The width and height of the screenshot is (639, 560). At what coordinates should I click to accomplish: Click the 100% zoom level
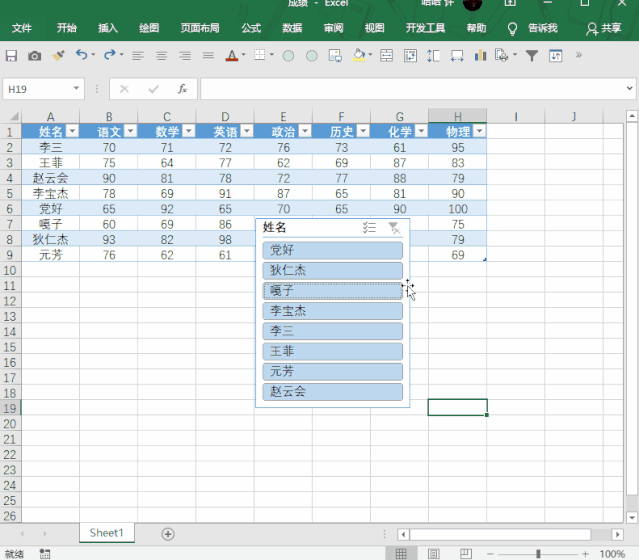pos(612,554)
